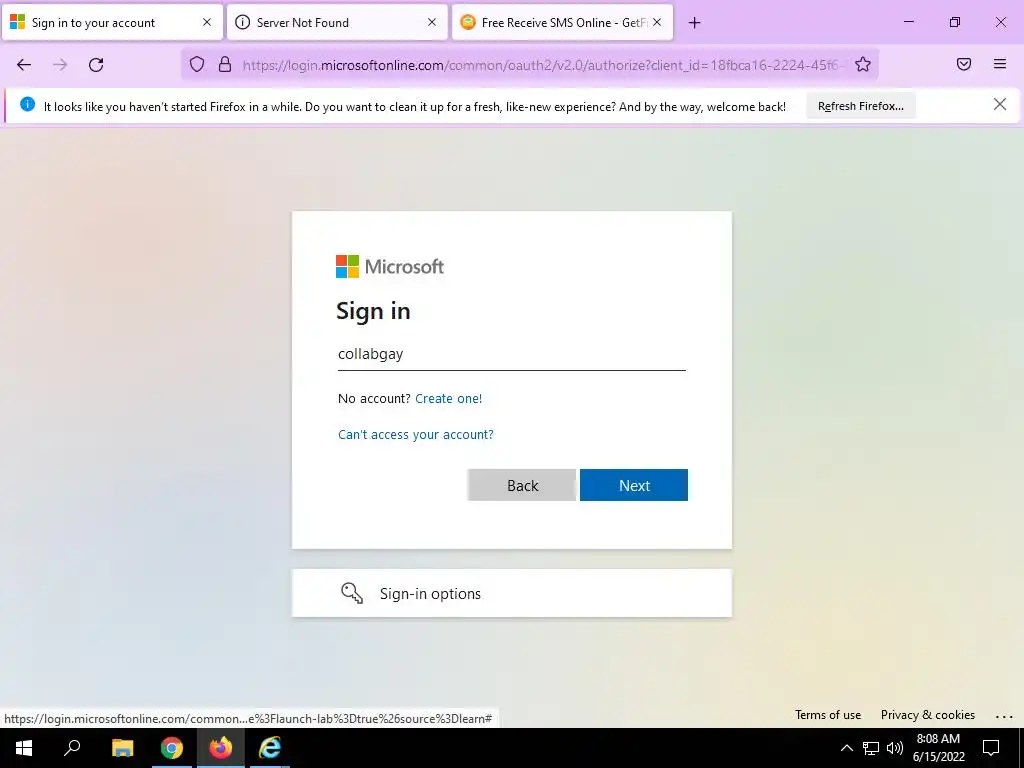Screen dimensions: 1024x768
Task: Open Windows taskbar search magnifier
Action: 72,748
